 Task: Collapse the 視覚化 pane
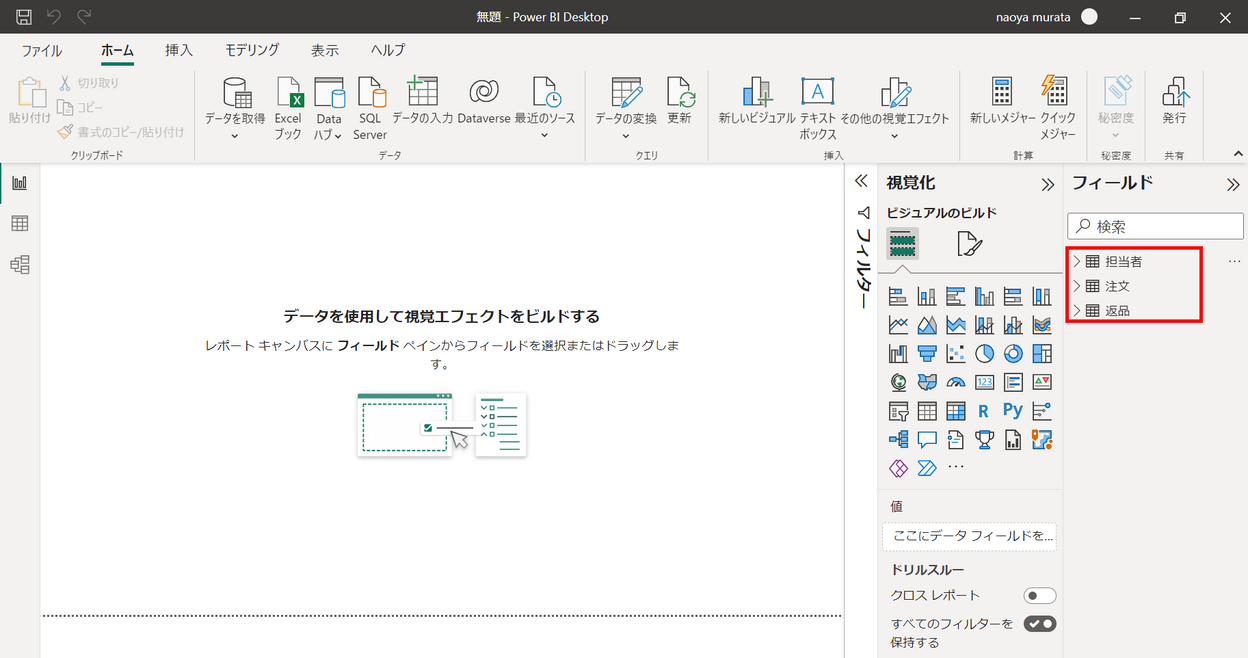click(x=1048, y=184)
